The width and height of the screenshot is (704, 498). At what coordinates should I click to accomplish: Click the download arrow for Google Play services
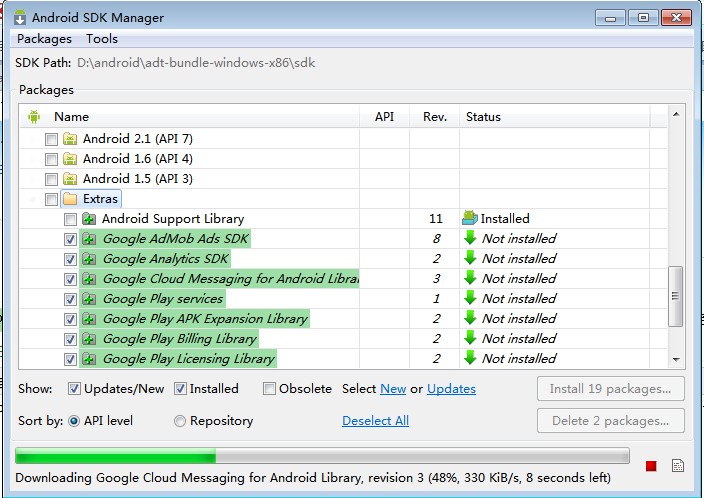coord(470,298)
